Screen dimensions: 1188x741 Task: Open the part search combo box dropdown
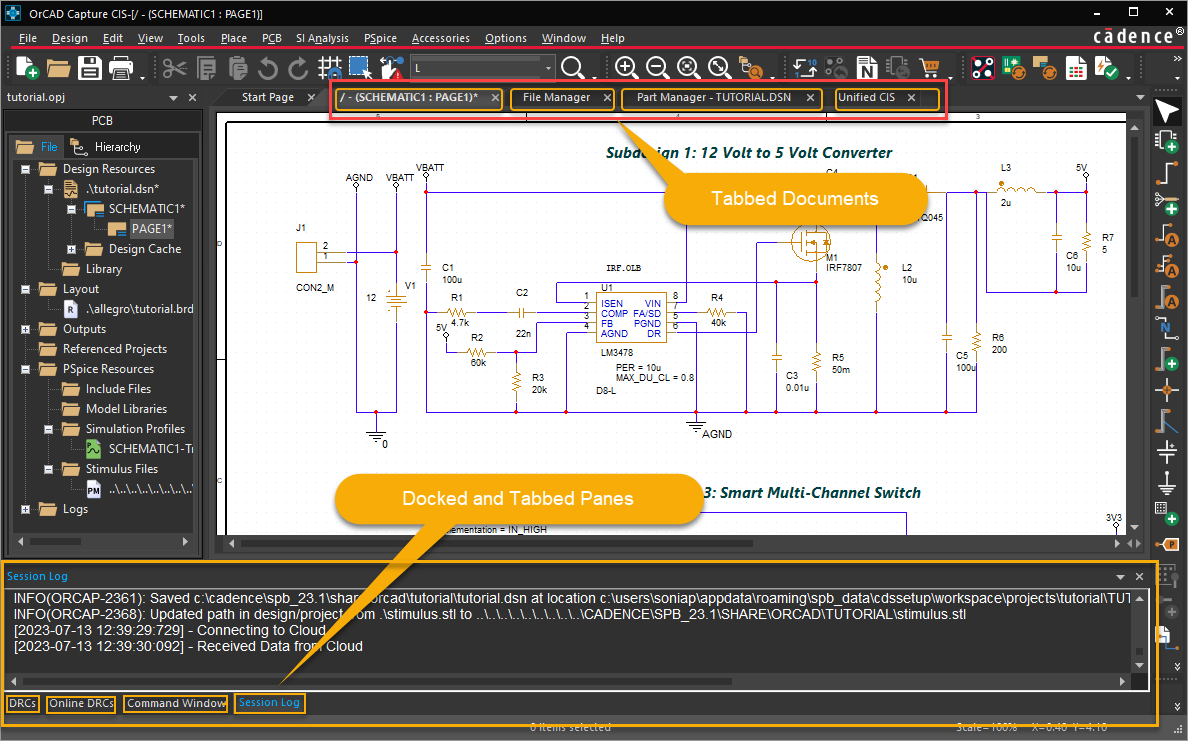tap(548, 68)
